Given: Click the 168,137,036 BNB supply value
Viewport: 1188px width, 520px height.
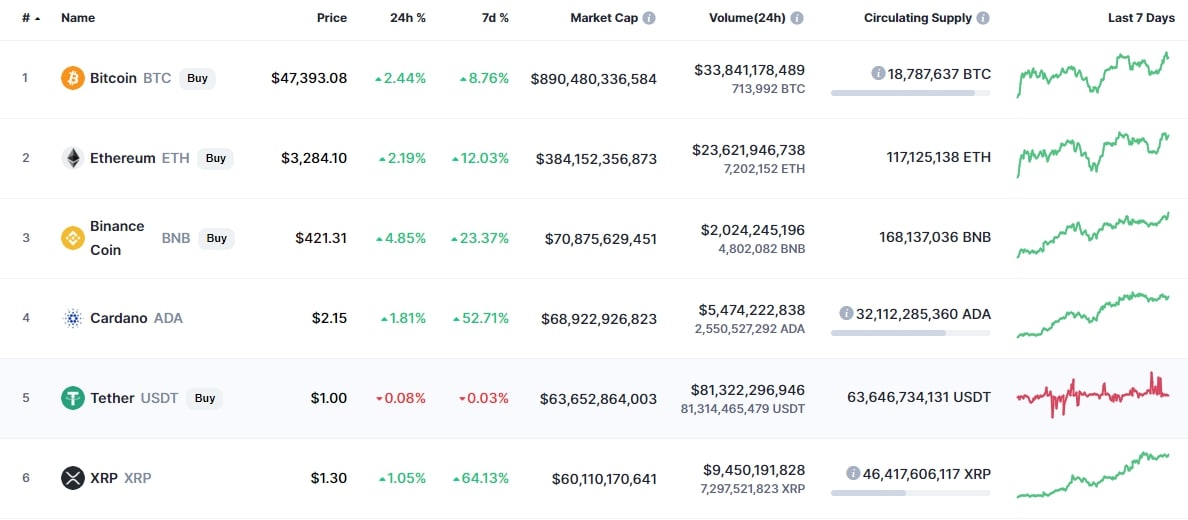Looking at the screenshot, I should tap(935, 238).
